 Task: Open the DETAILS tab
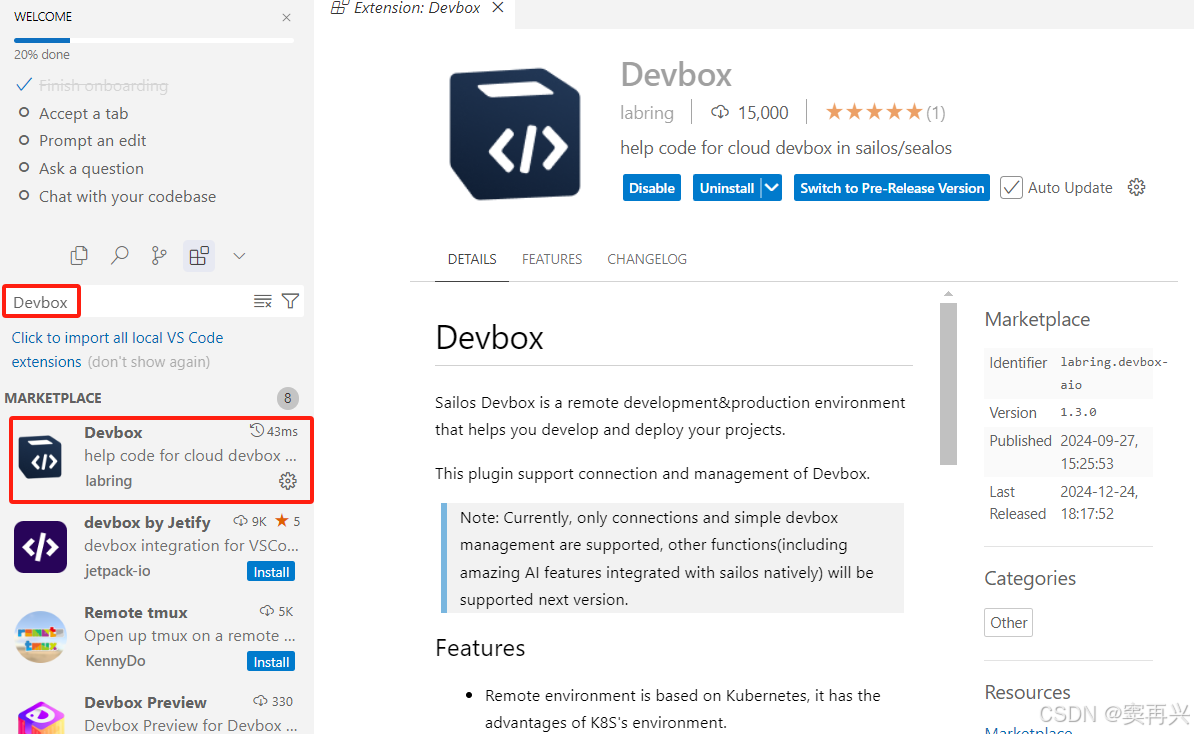pos(472,259)
